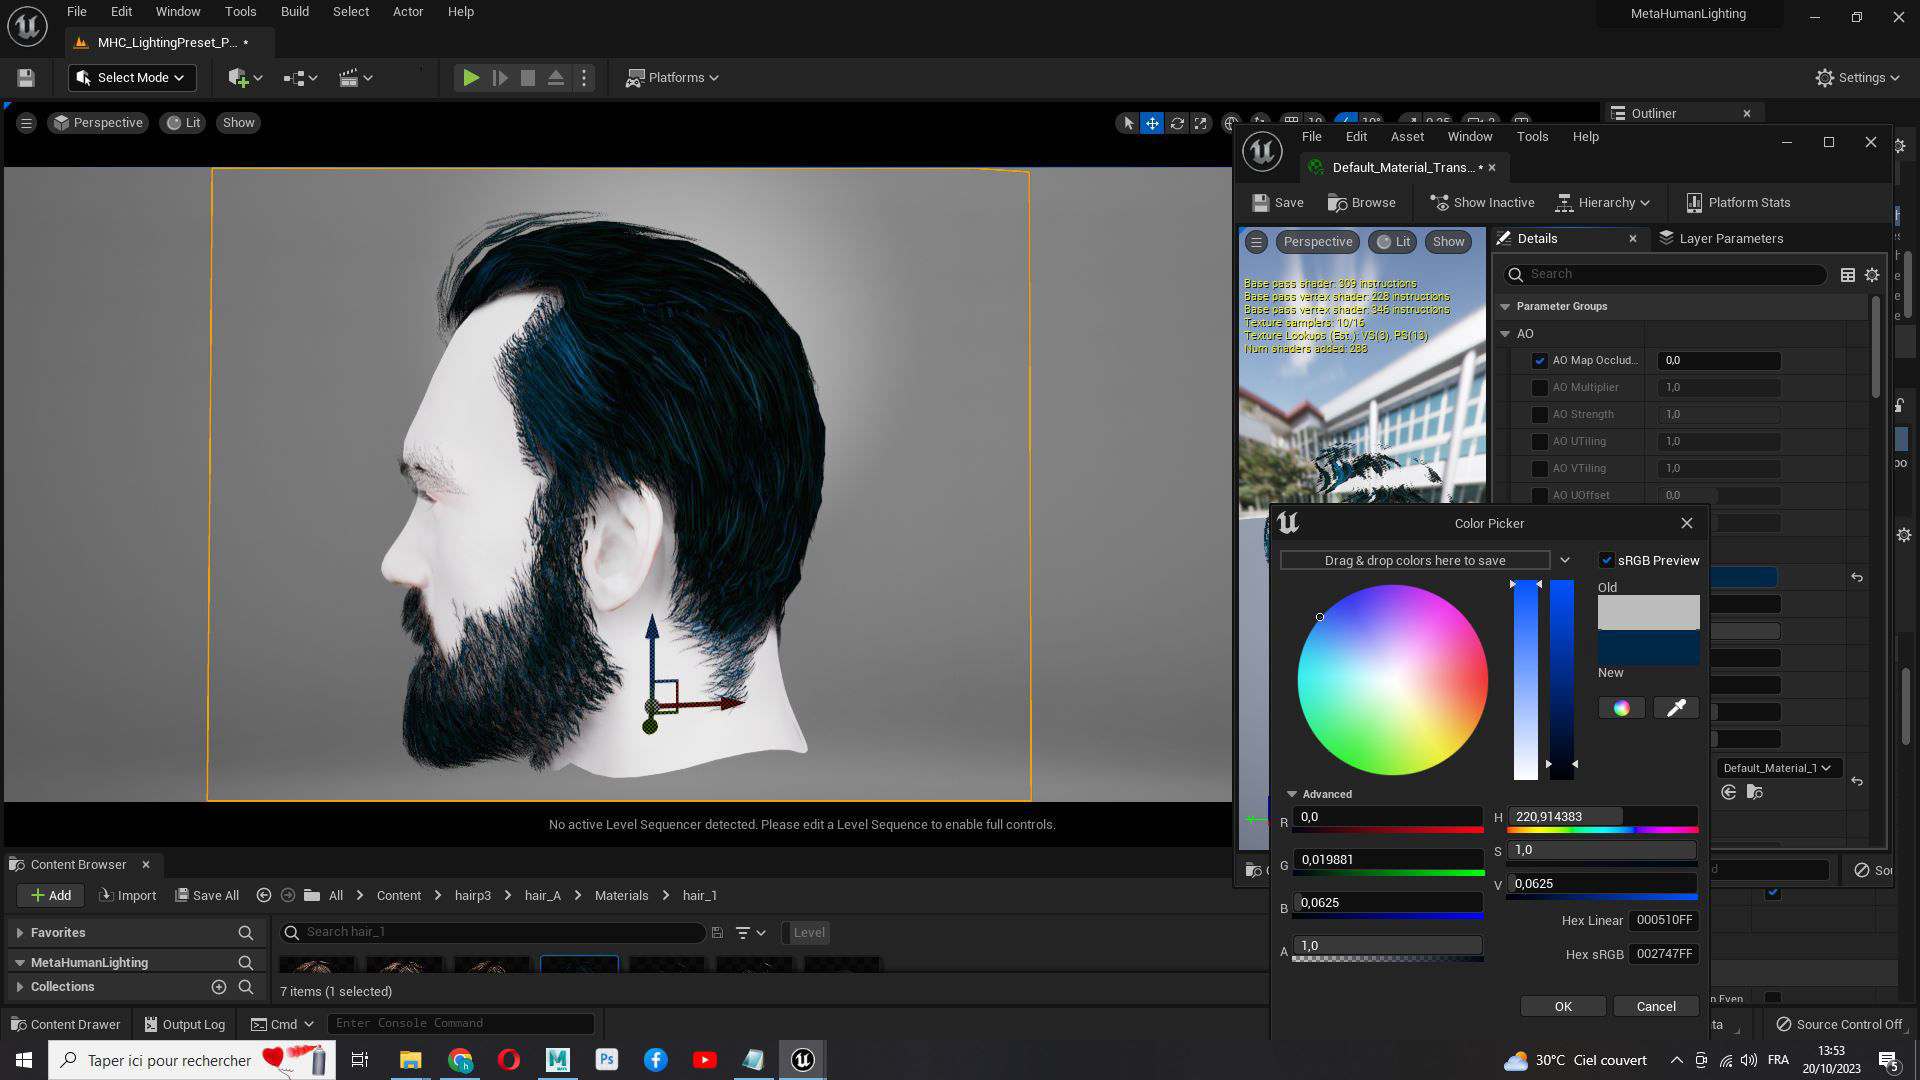Click the Add button in Content Browser
Image resolution: width=1920 pixels, height=1080 pixels.
pyautogui.click(x=50, y=896)
